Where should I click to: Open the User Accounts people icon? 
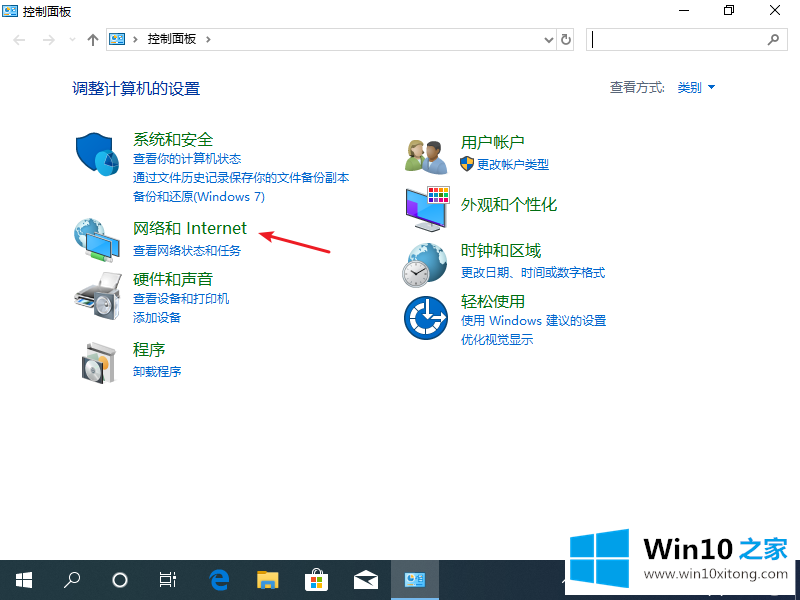[426, 157]
